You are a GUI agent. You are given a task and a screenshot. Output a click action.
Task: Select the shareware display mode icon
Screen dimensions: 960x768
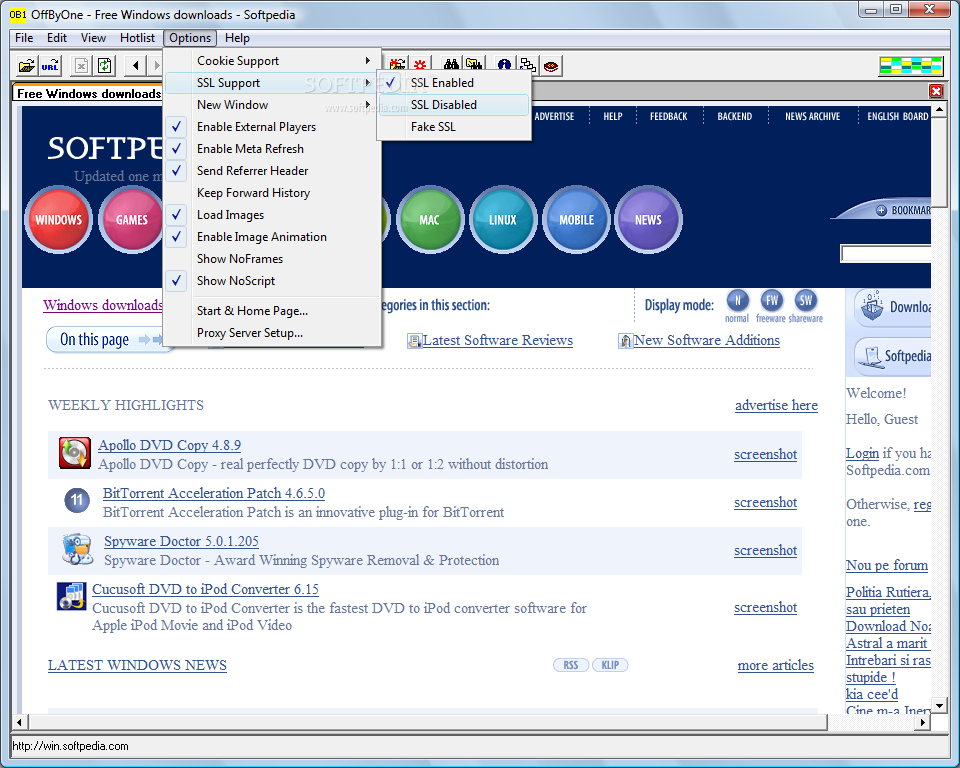[806, 301]
